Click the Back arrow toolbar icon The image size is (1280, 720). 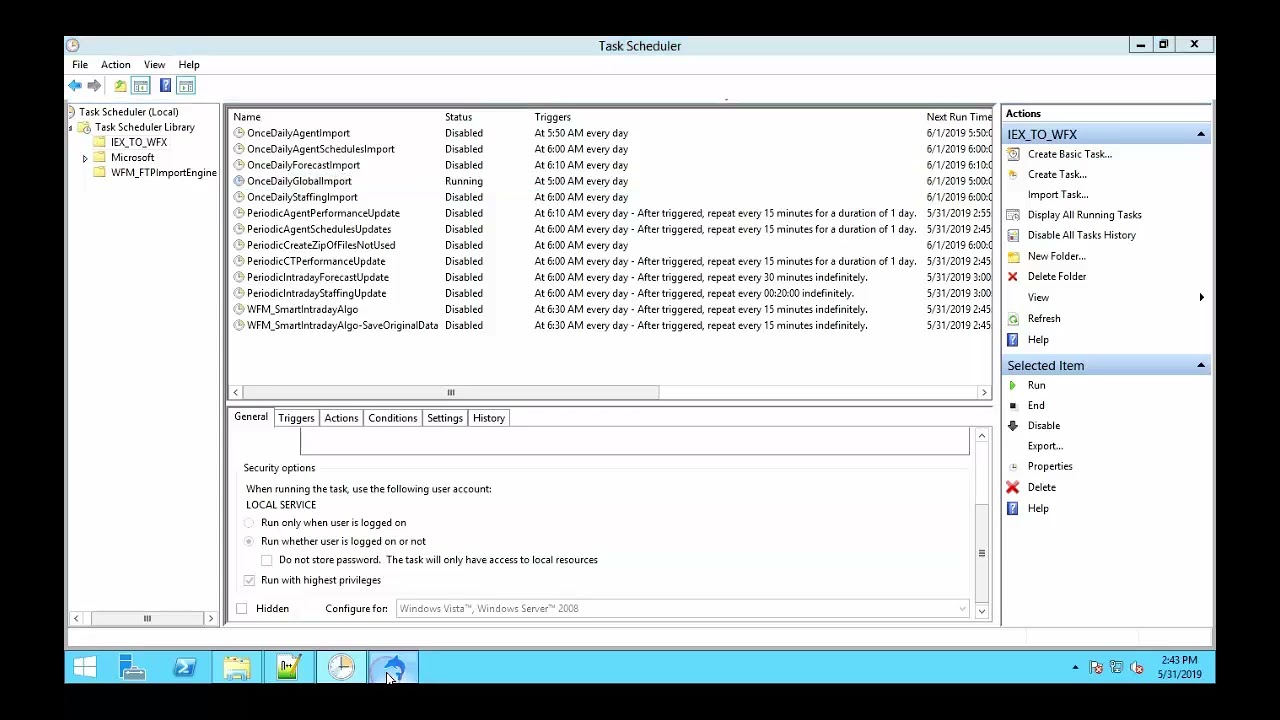coord(75,86)
